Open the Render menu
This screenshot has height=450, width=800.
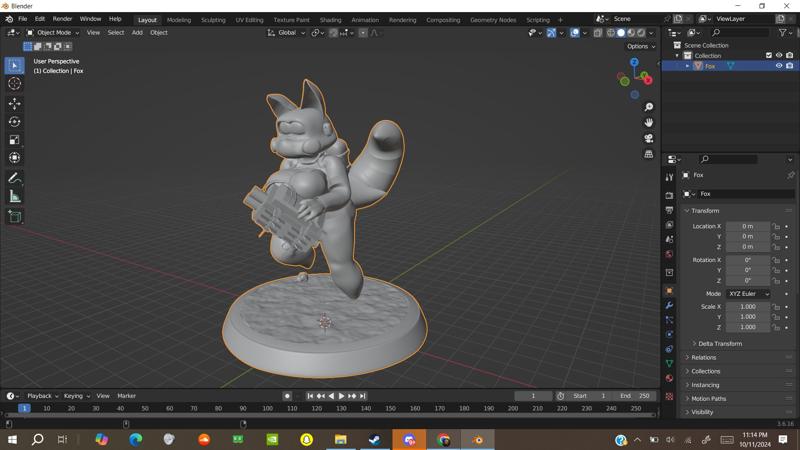point(62,19)
